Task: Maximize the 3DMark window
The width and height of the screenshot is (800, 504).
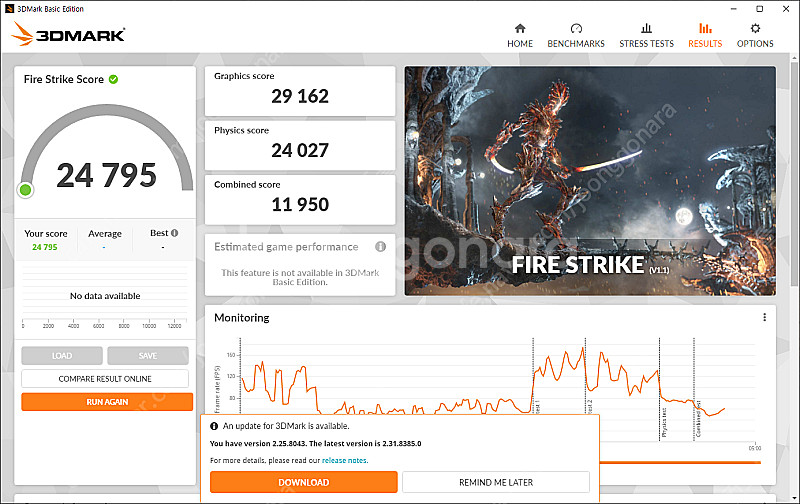Action: (760, 9)
